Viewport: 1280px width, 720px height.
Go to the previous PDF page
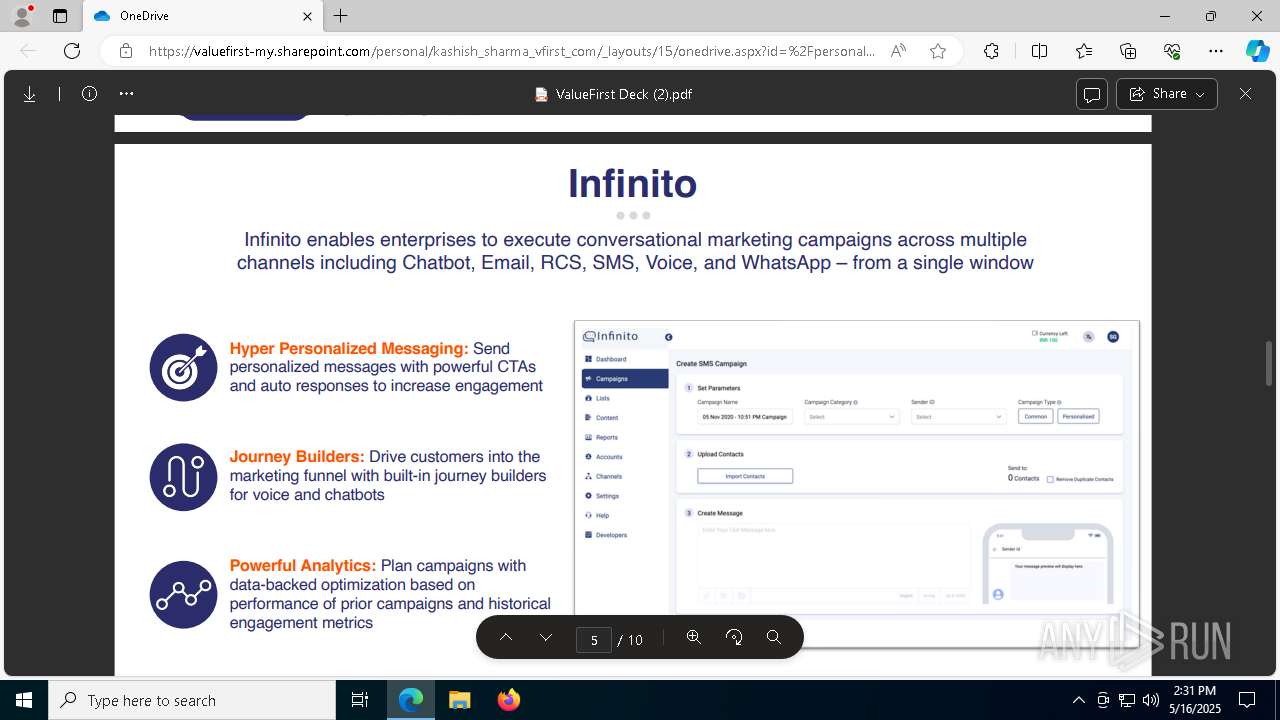click(x=506, y=638)
